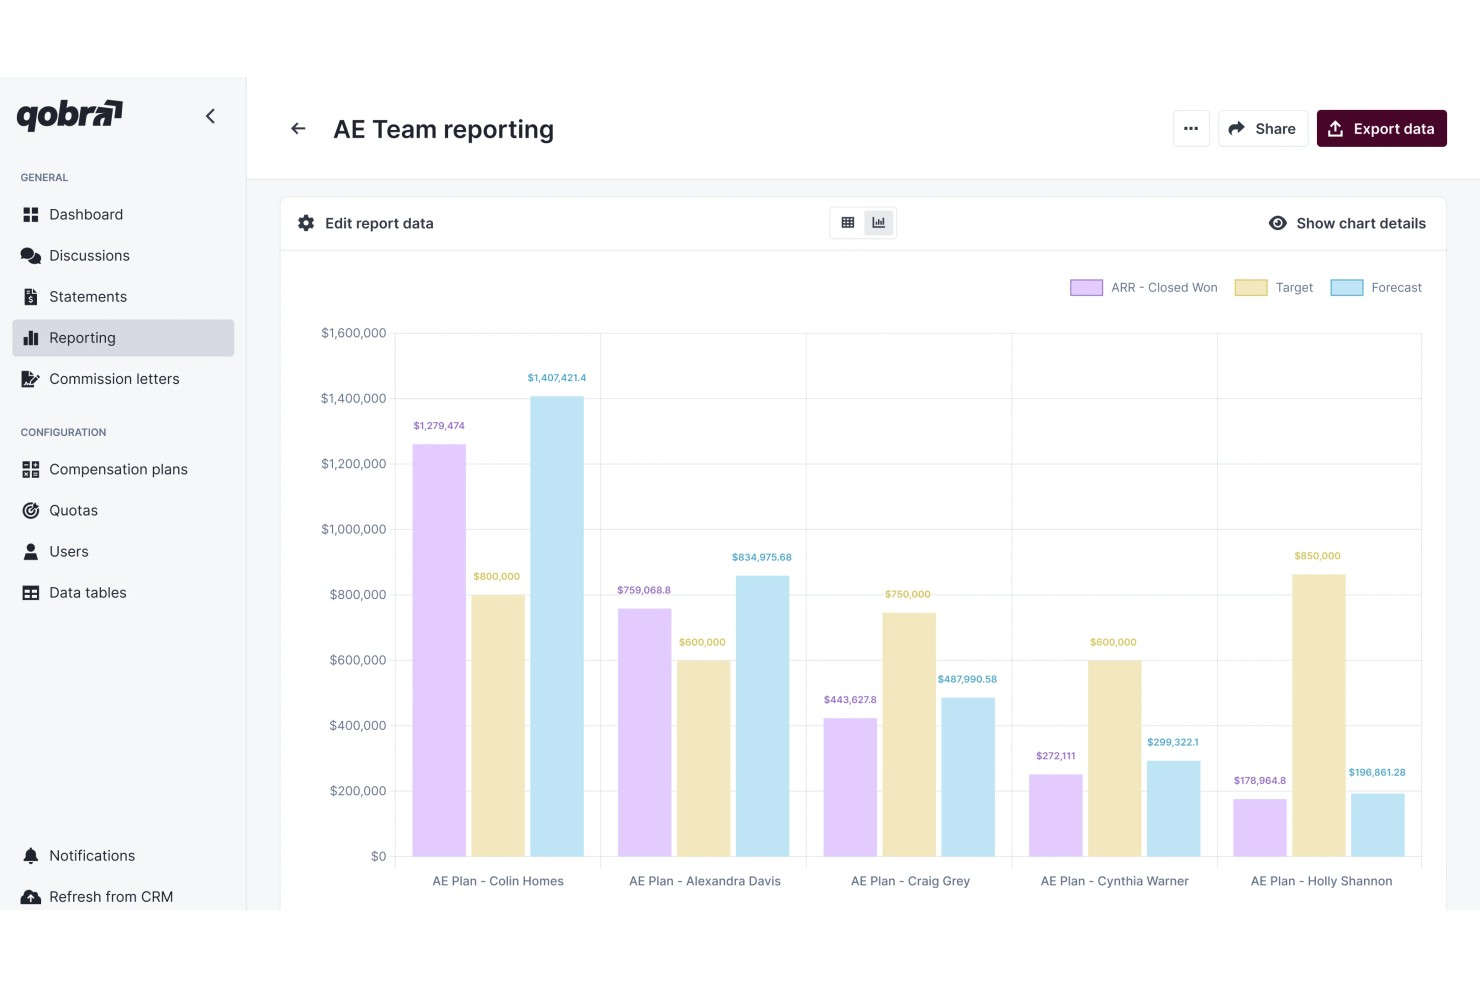This screenshot has height=987, width=1480.
Task: Open Commission letters
Action: click(123, 379)
